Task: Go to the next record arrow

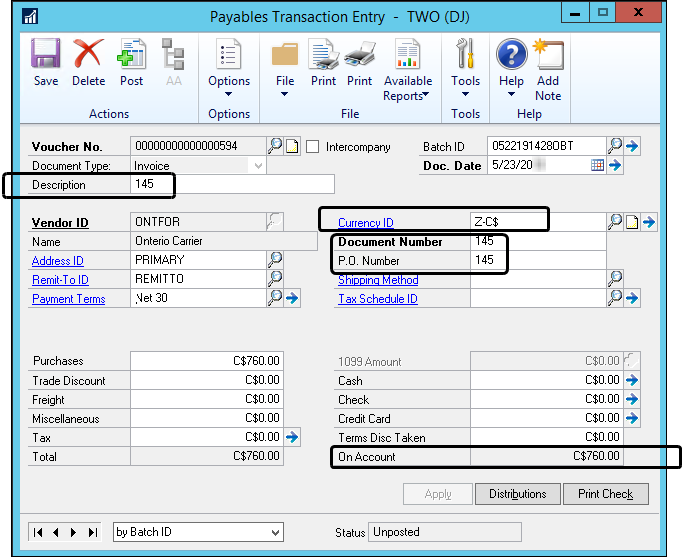Action: tap(75, 532)
